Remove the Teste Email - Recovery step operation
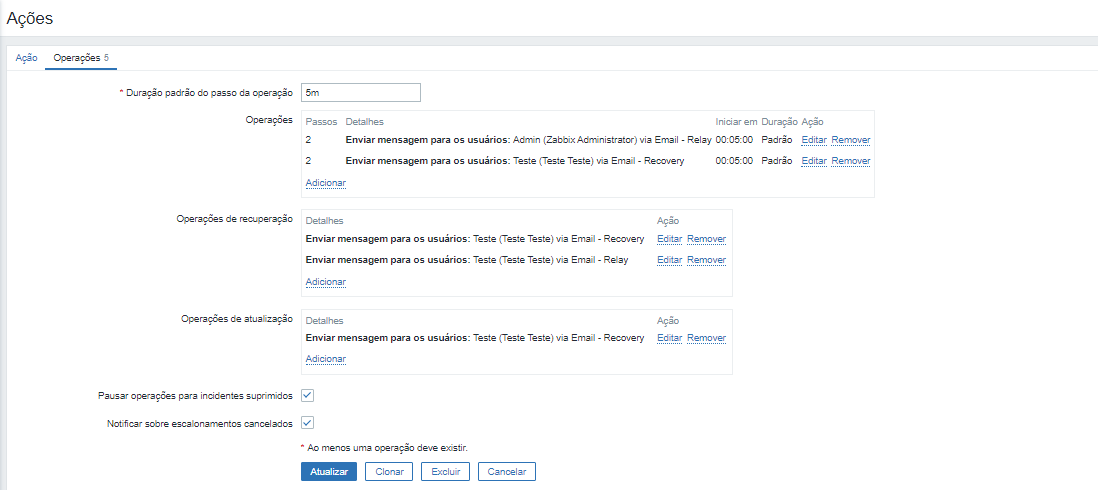 [x=851, y=161]
